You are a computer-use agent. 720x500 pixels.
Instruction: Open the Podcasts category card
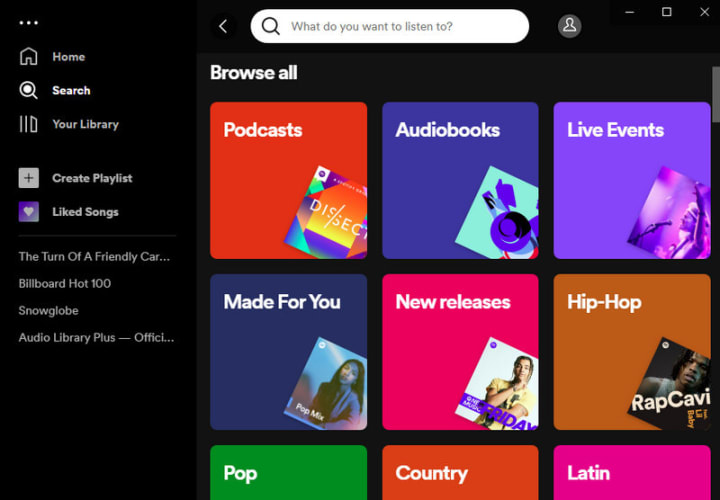coord(288,180)
